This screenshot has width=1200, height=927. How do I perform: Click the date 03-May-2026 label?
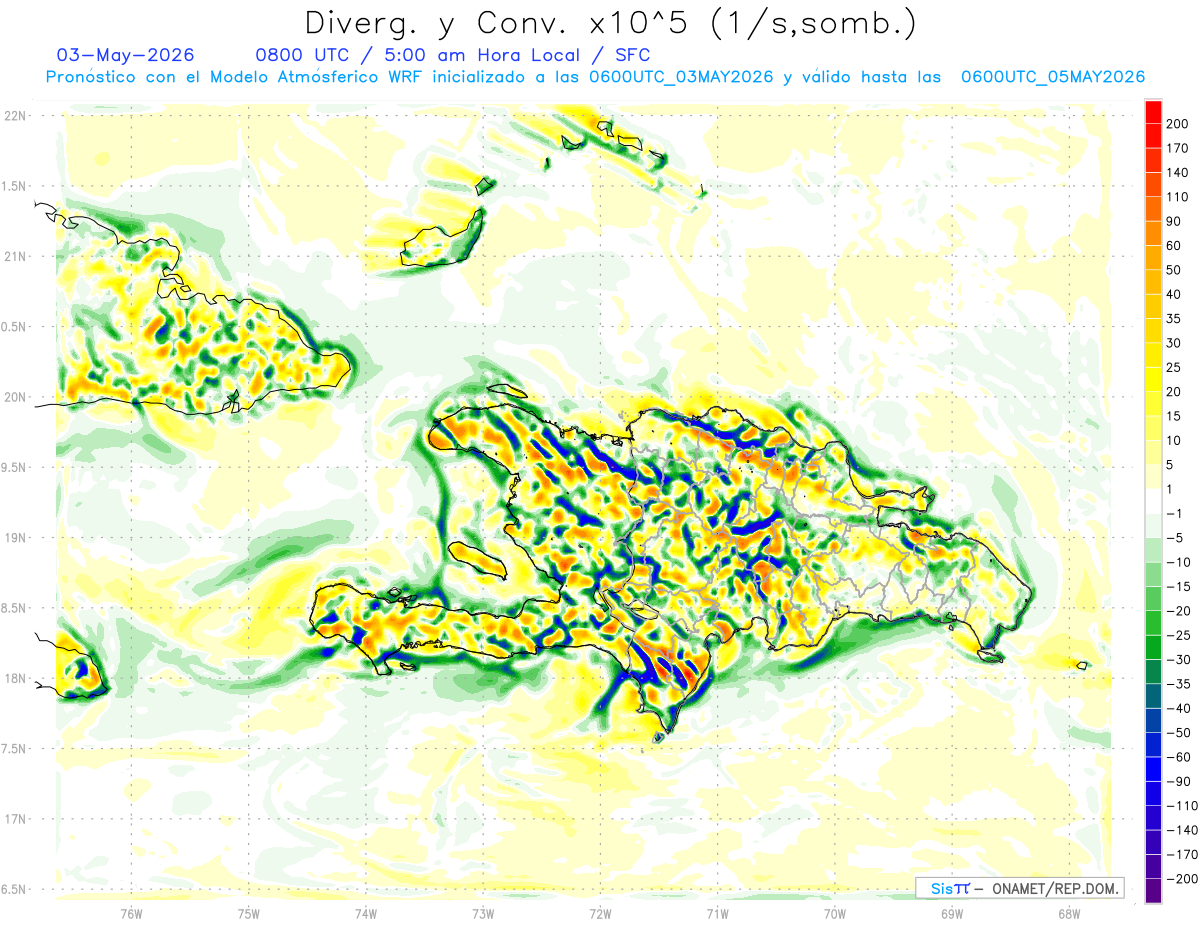[126, 54]
